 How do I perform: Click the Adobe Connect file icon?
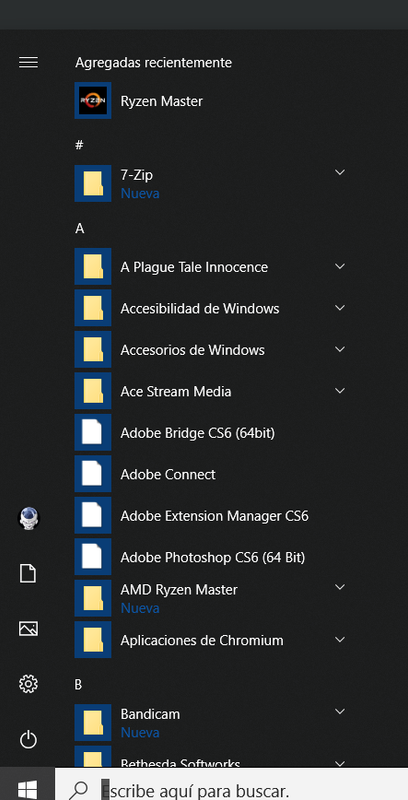pyautogui.click(x=93, y=474)
